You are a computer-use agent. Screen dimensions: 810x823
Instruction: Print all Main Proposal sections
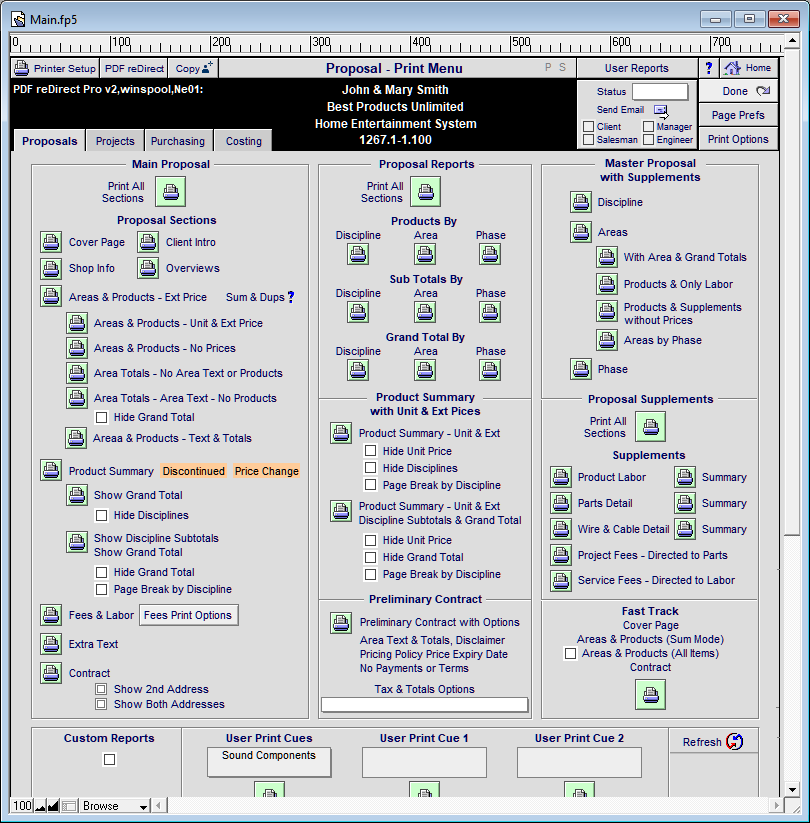(170, 192)
